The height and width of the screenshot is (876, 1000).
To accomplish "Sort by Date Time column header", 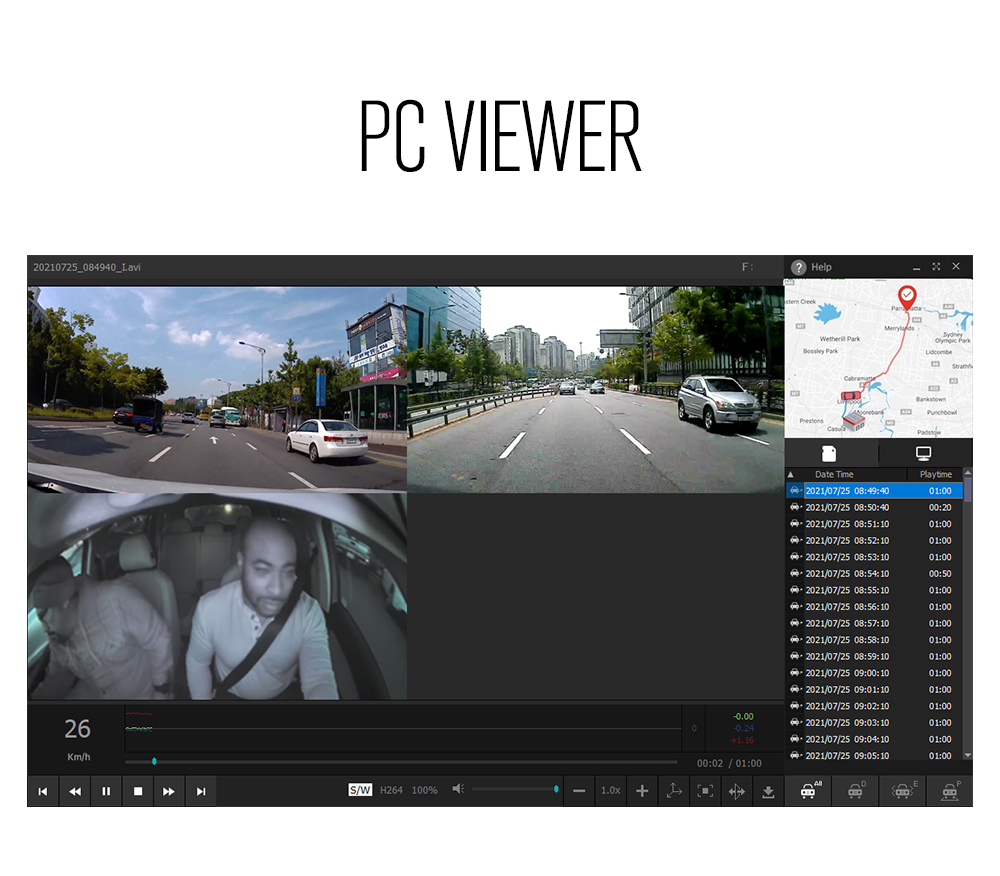I will pos(834,474).
